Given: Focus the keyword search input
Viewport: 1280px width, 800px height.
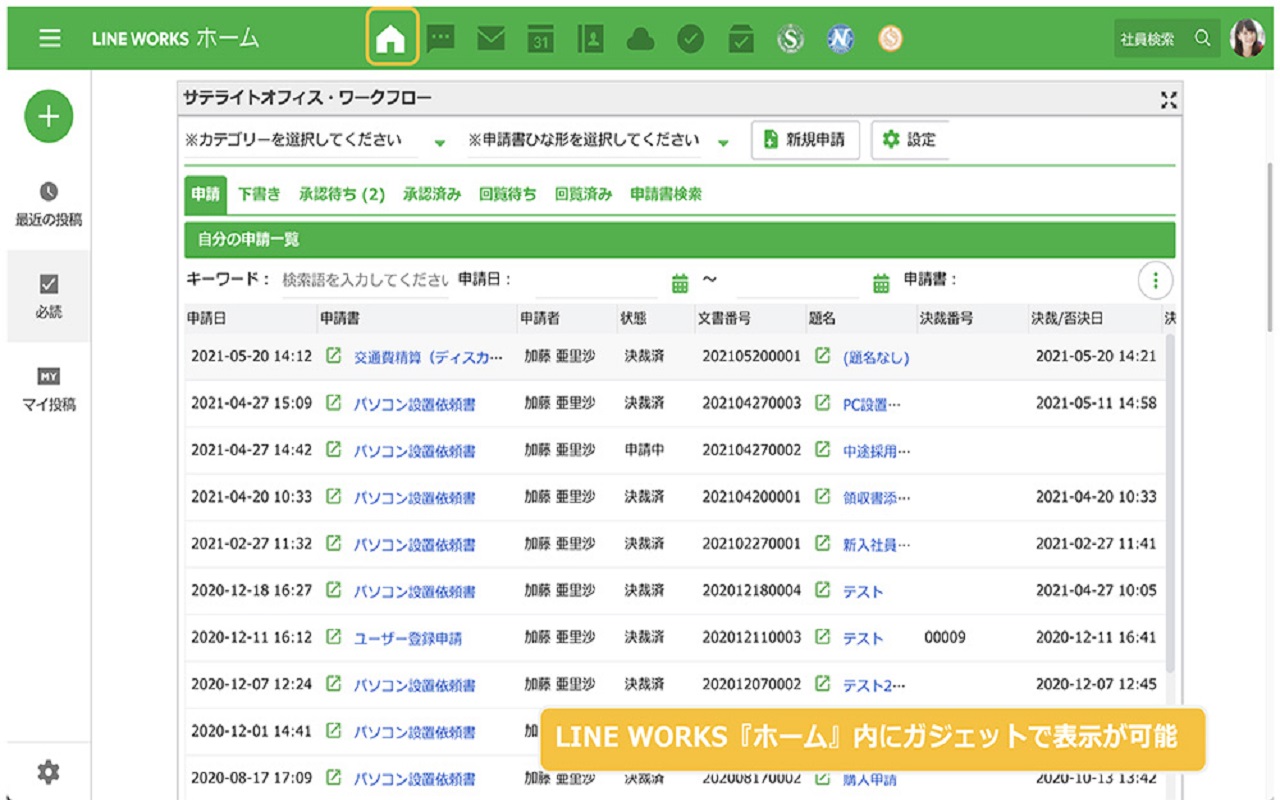Looking at the screenshot, I should click(365, 281).
